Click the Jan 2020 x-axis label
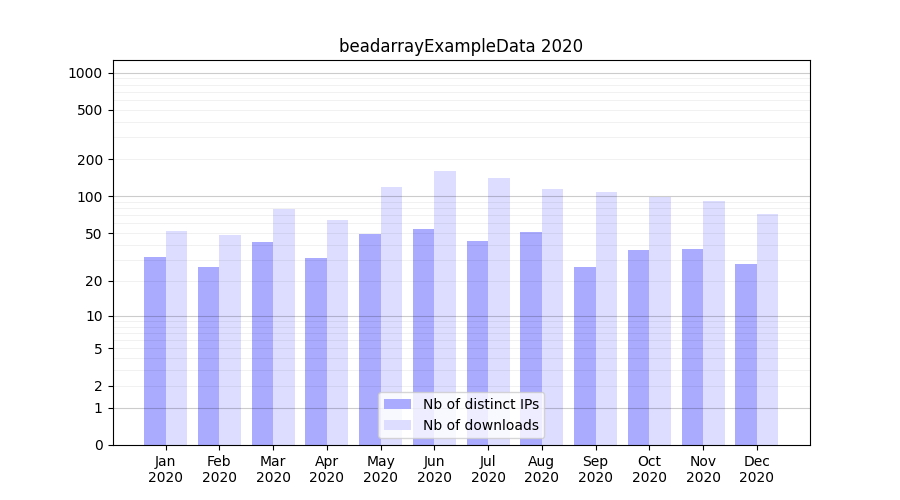Viewport: 900px width, 500px height. pos(166,469)
